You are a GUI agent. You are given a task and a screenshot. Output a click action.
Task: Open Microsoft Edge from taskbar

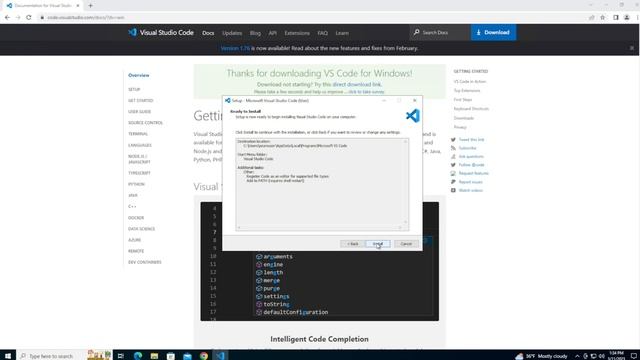pos(138,356)
